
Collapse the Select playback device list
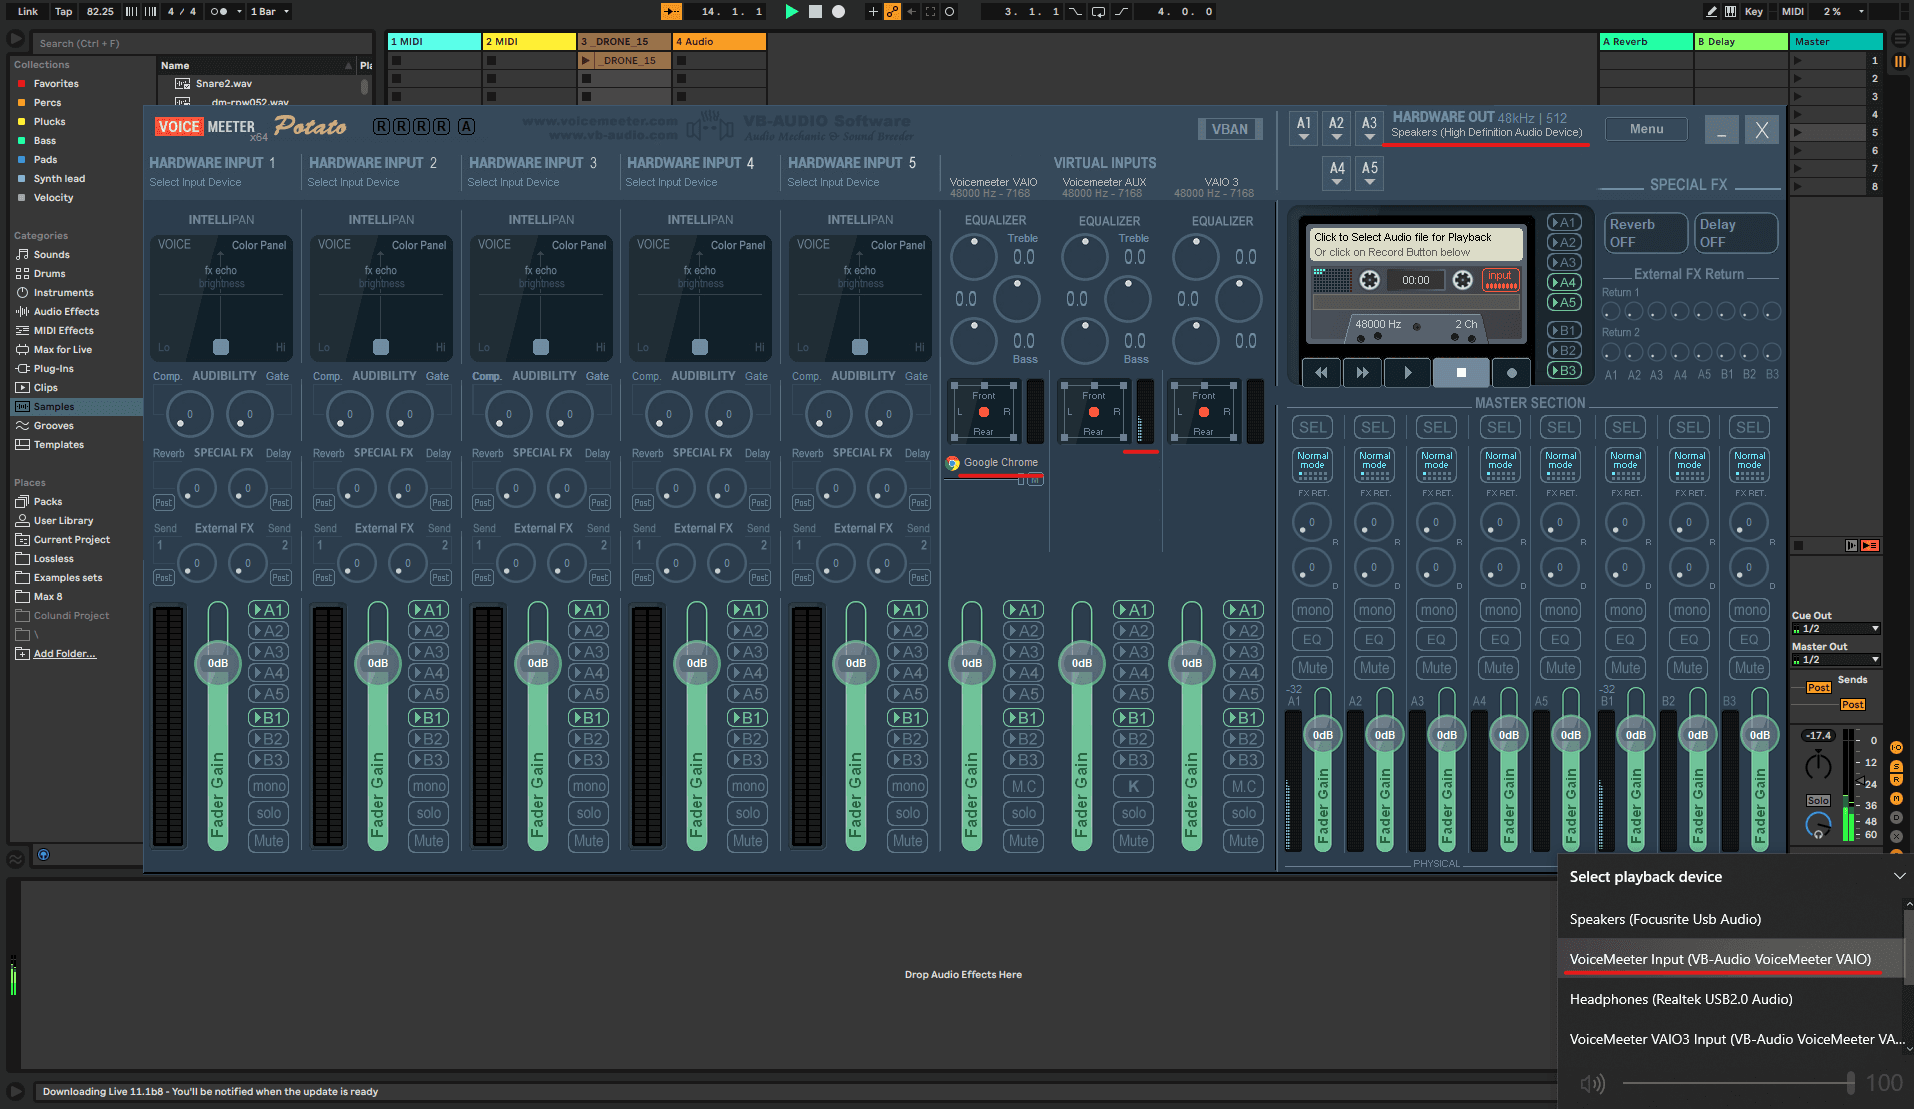[x=1899, y=877]
